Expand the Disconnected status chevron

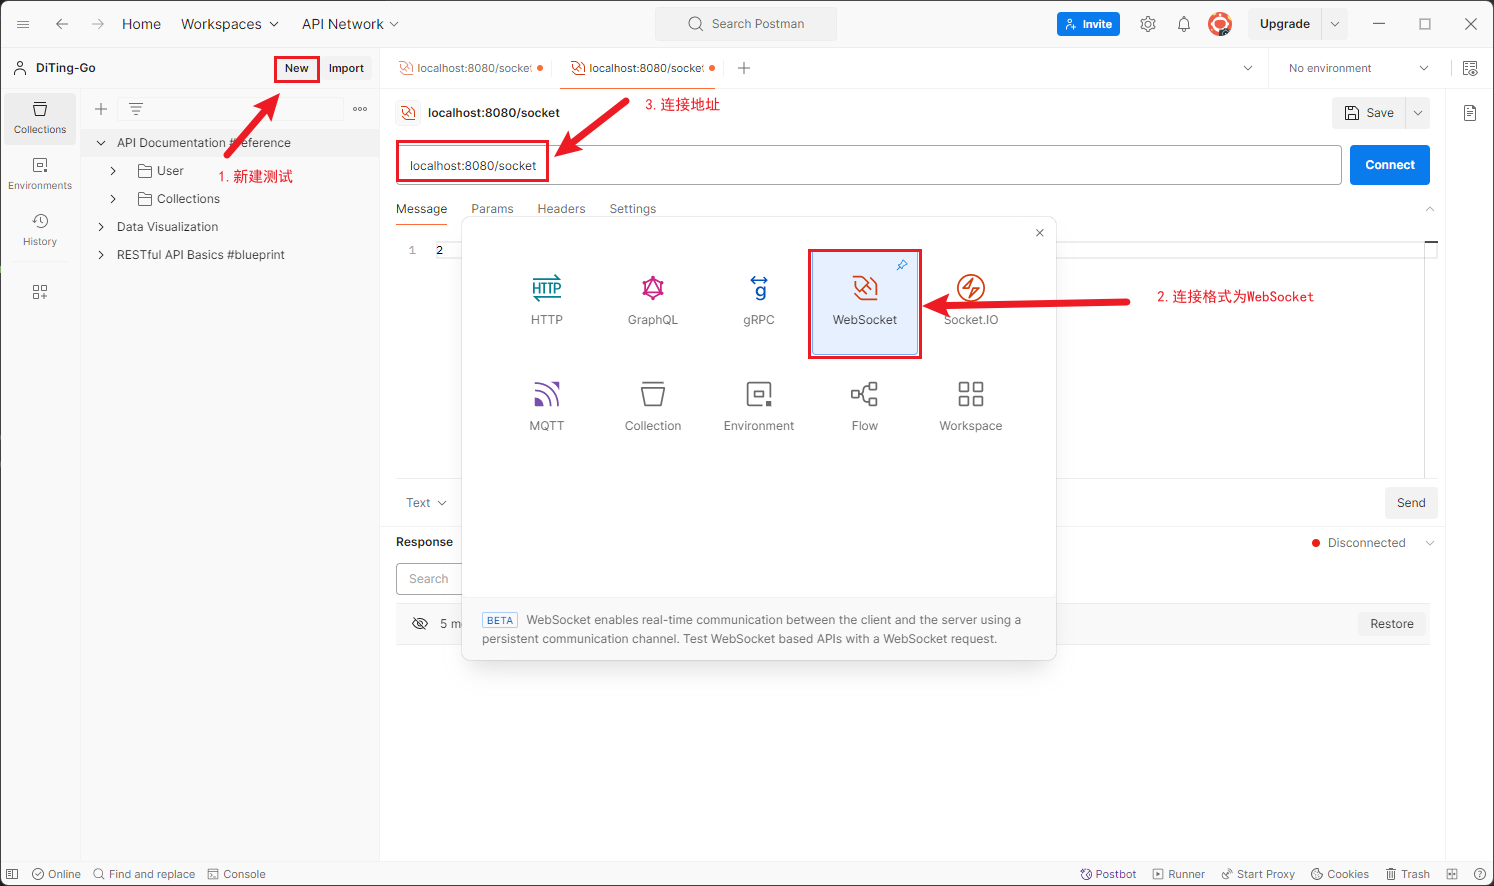(x=1430, y=543)
